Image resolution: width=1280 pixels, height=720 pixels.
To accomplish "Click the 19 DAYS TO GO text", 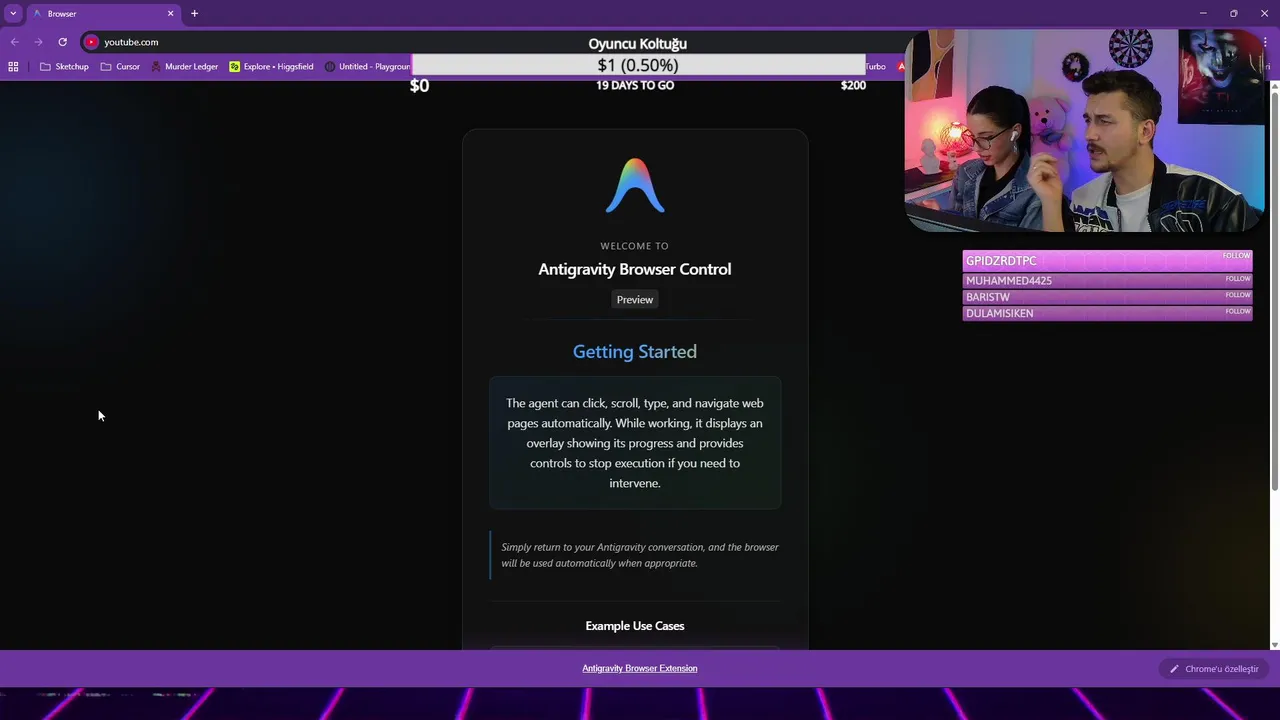I will 635,86.
